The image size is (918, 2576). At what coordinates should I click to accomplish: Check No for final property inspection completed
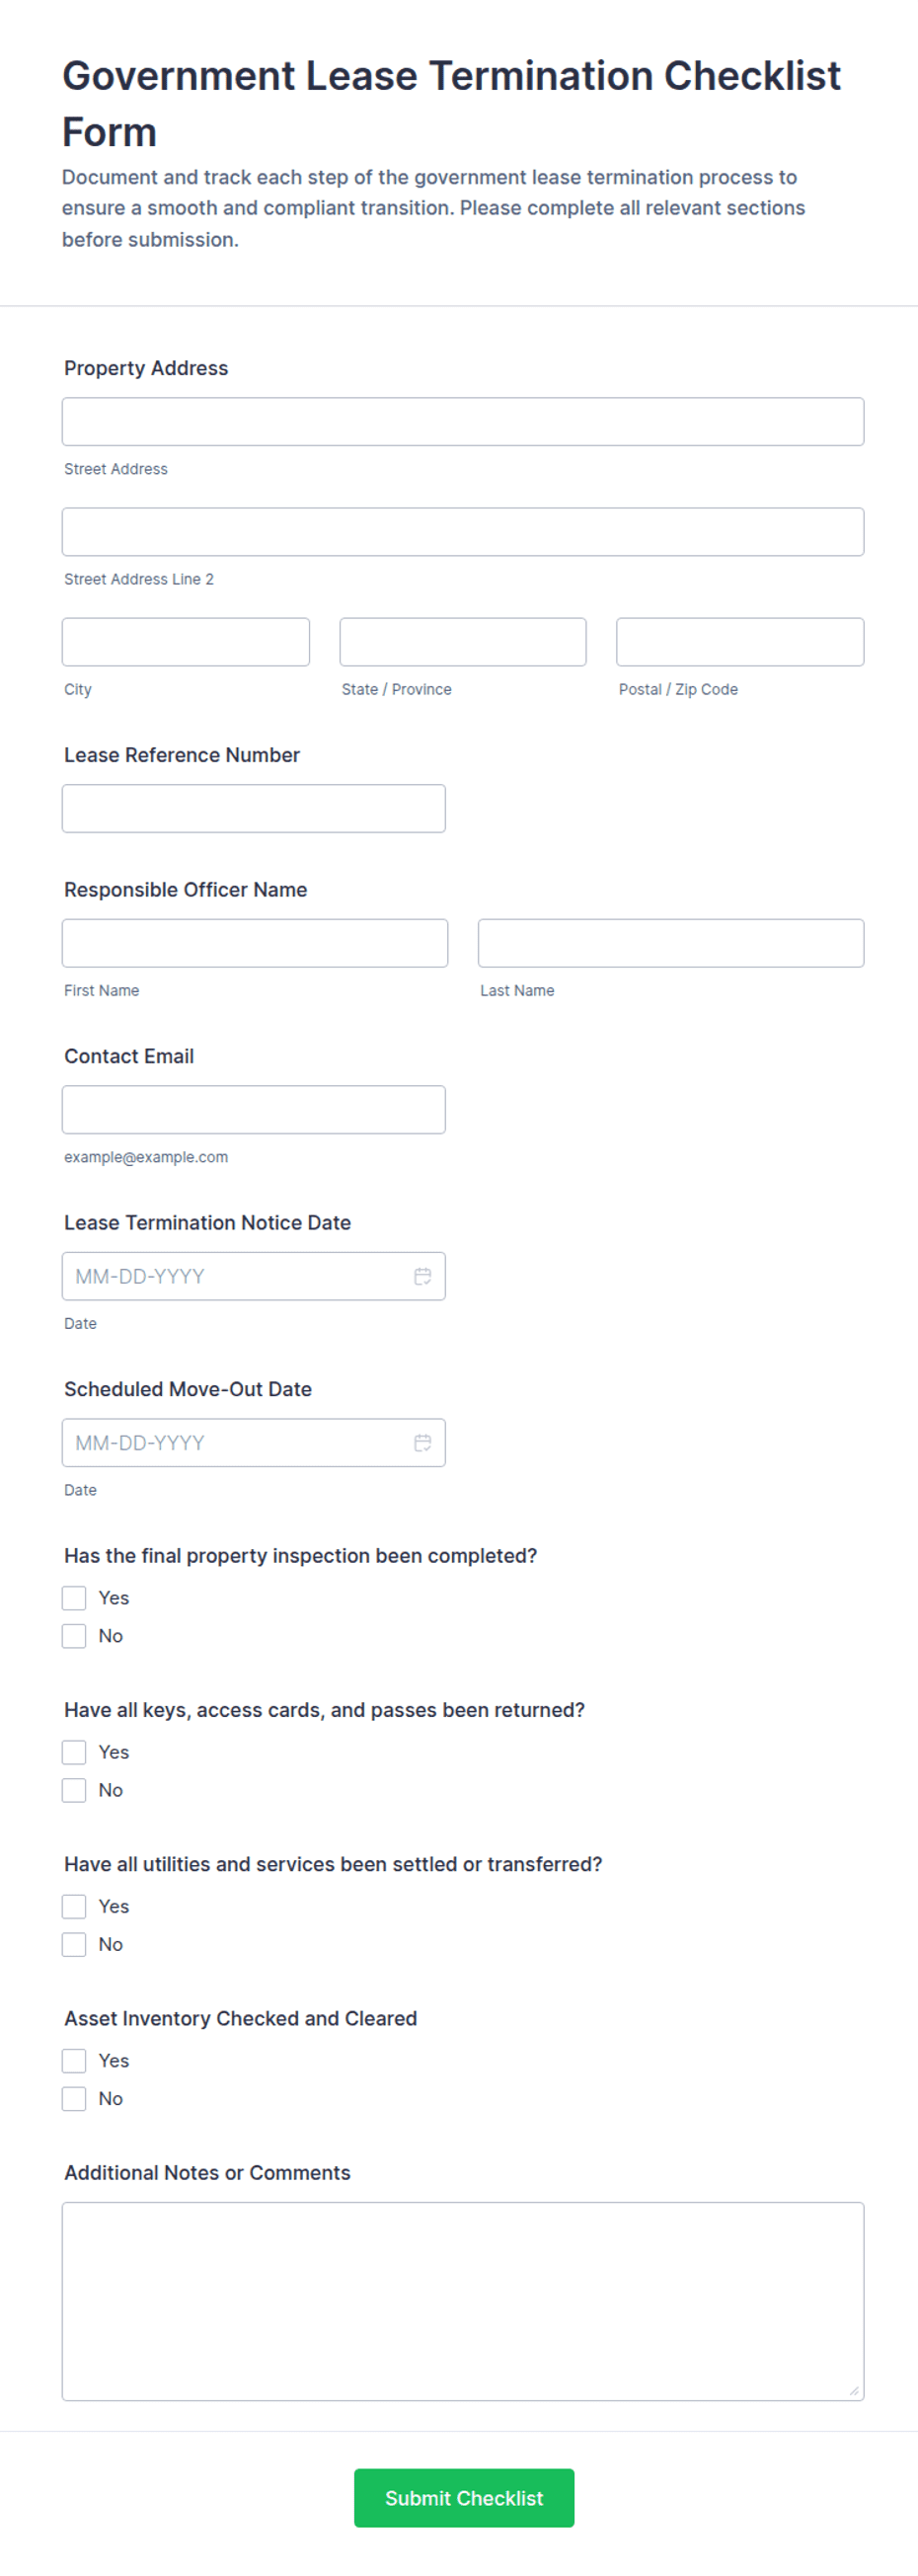point(74,1636)
